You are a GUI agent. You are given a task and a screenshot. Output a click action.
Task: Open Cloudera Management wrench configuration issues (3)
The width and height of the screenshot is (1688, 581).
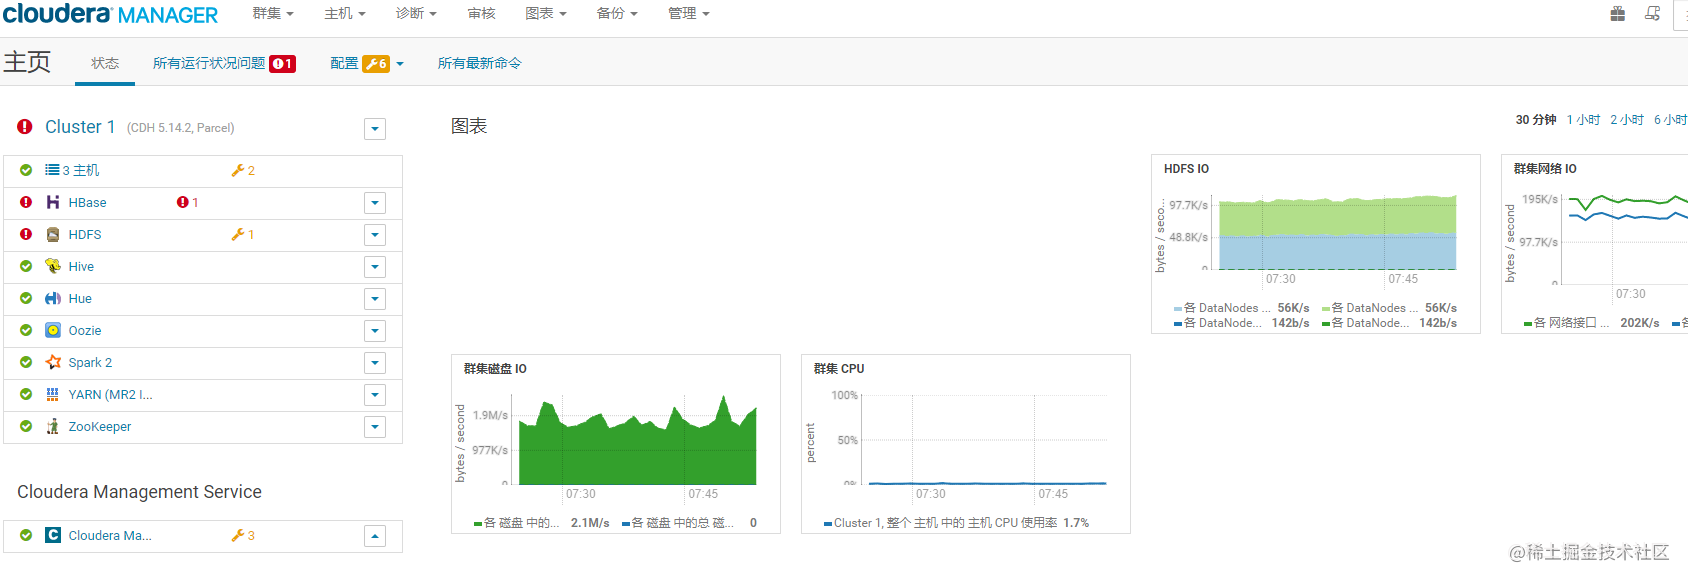click(243, 535)
